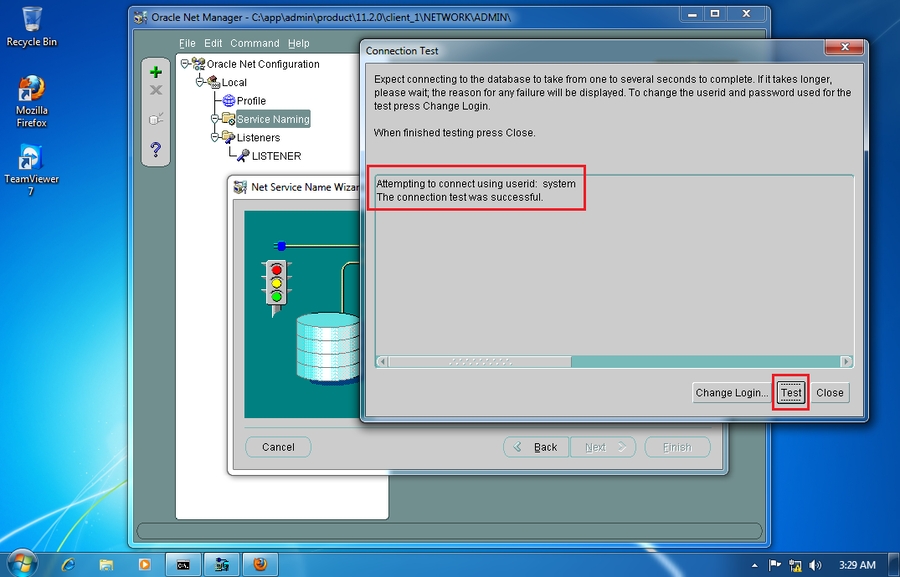Select the Profile globe icon
The height and width of the screenshot is (577, 900).
pos(231,100)
